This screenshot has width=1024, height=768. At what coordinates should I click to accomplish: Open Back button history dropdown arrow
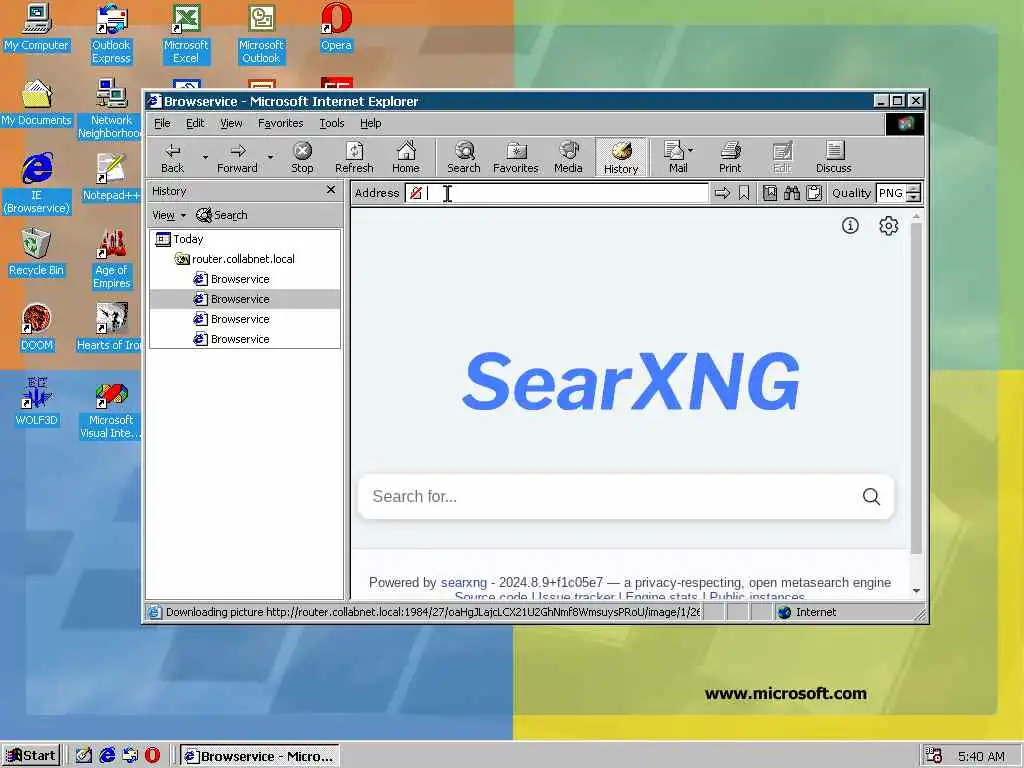pos(205,157)
